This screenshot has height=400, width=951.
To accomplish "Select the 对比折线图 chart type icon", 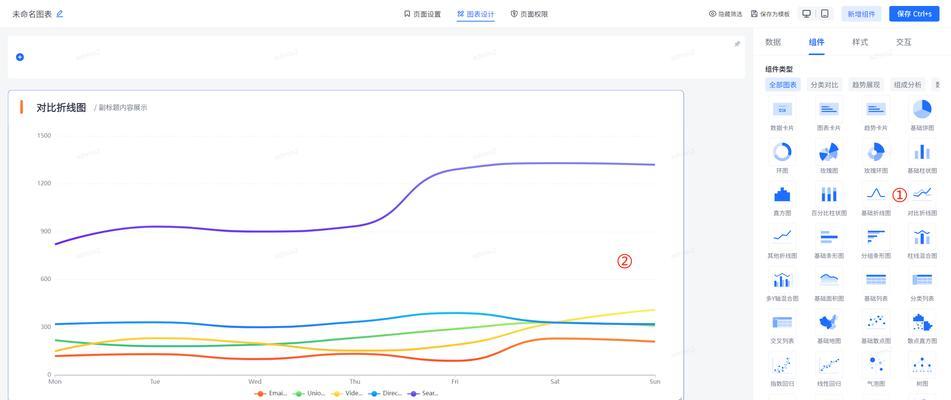I will [x=922, y=194].
